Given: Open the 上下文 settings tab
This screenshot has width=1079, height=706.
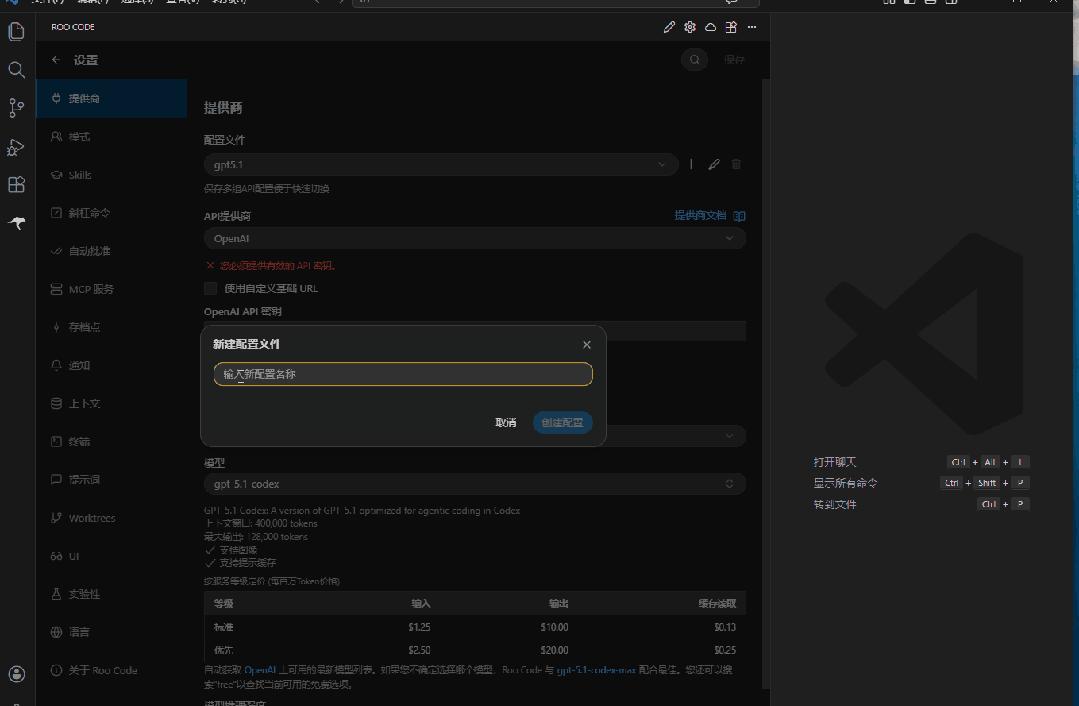Looking at the screenshot, I should pos(111,404).
